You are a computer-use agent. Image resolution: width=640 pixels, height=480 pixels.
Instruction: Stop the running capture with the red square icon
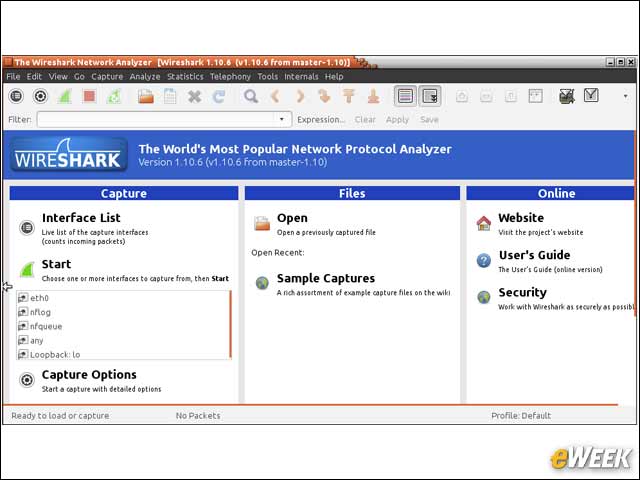[x=89, y=96]
